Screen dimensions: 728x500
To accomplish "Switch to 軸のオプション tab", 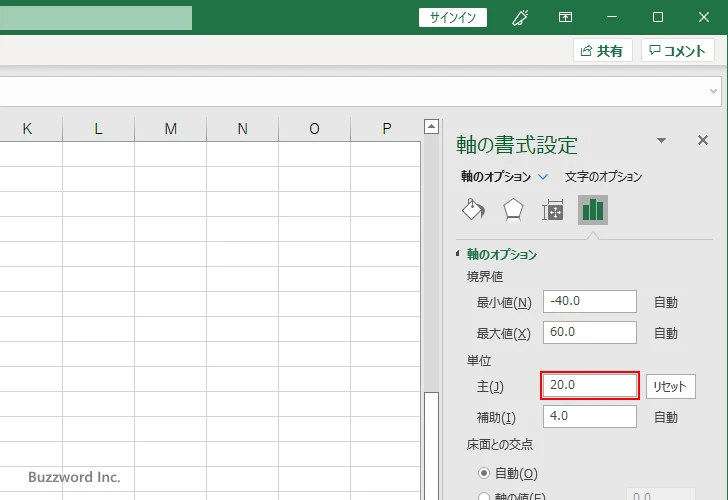I will (x=495, y=176).
